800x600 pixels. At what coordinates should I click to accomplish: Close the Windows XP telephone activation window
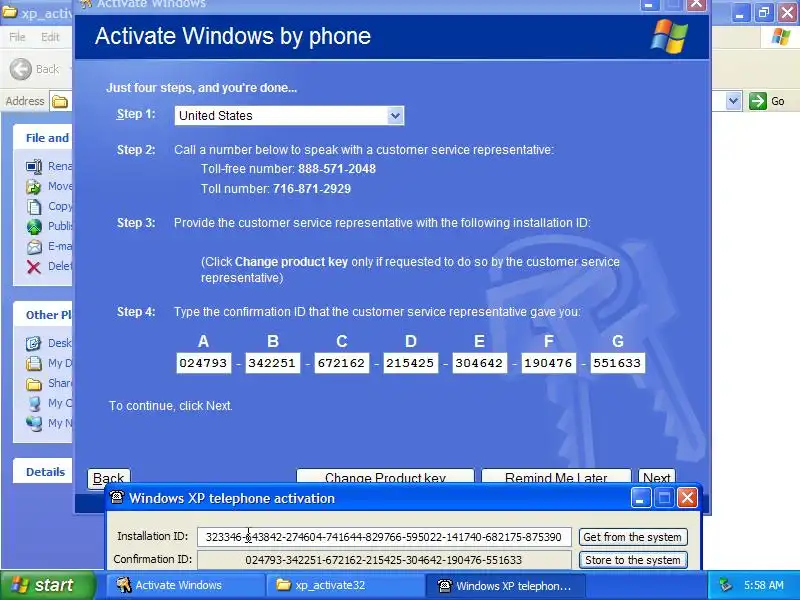[x=687, y=498]
